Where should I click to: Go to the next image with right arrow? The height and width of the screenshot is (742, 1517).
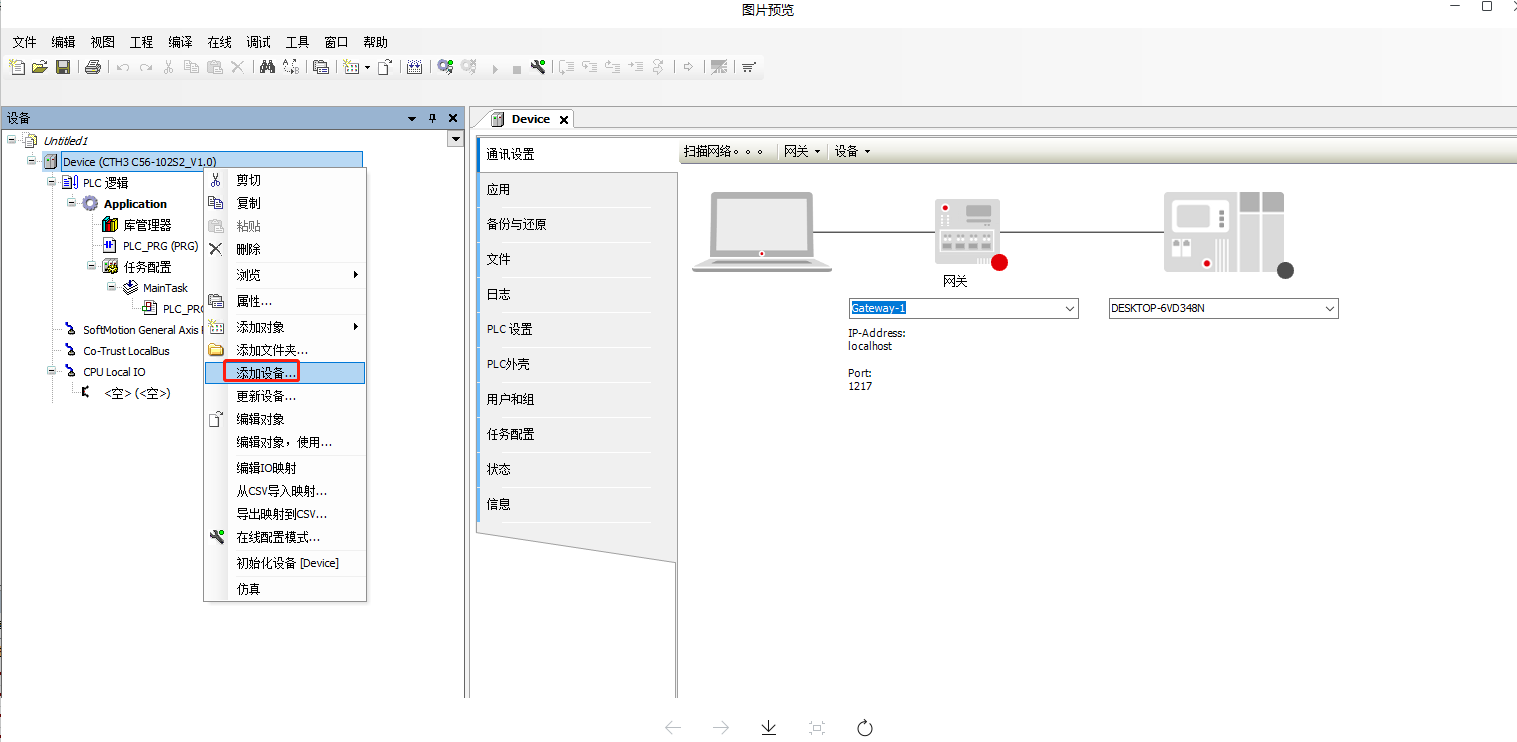coord(721,727)
